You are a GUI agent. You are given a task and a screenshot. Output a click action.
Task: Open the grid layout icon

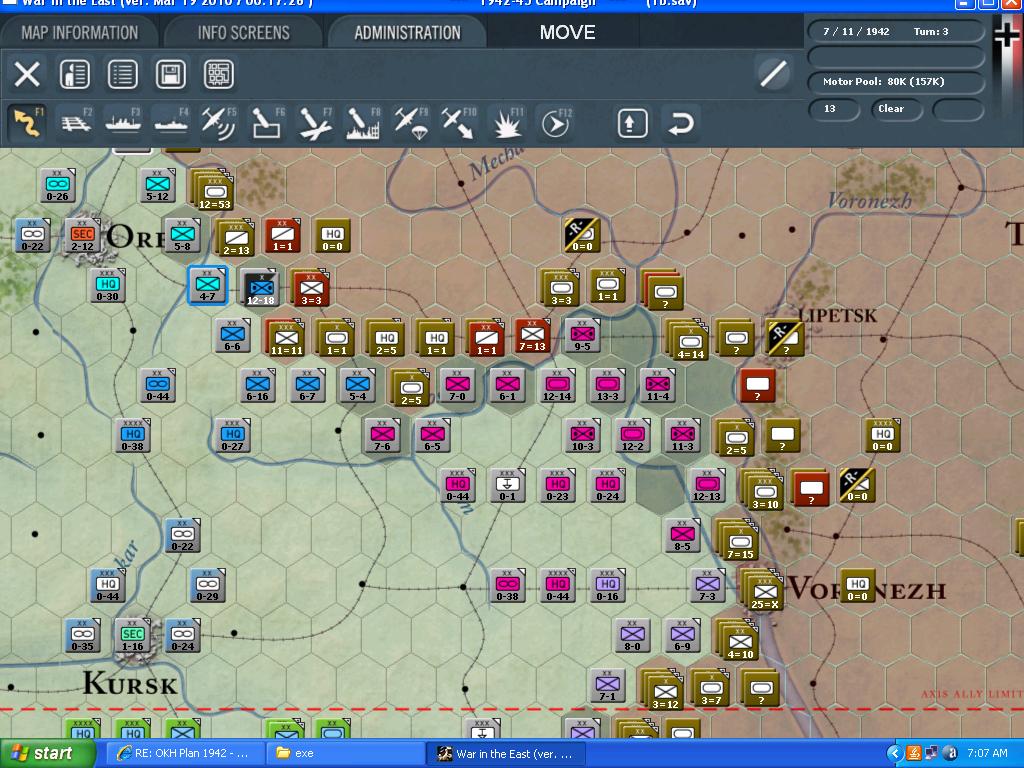pos(219,74)
